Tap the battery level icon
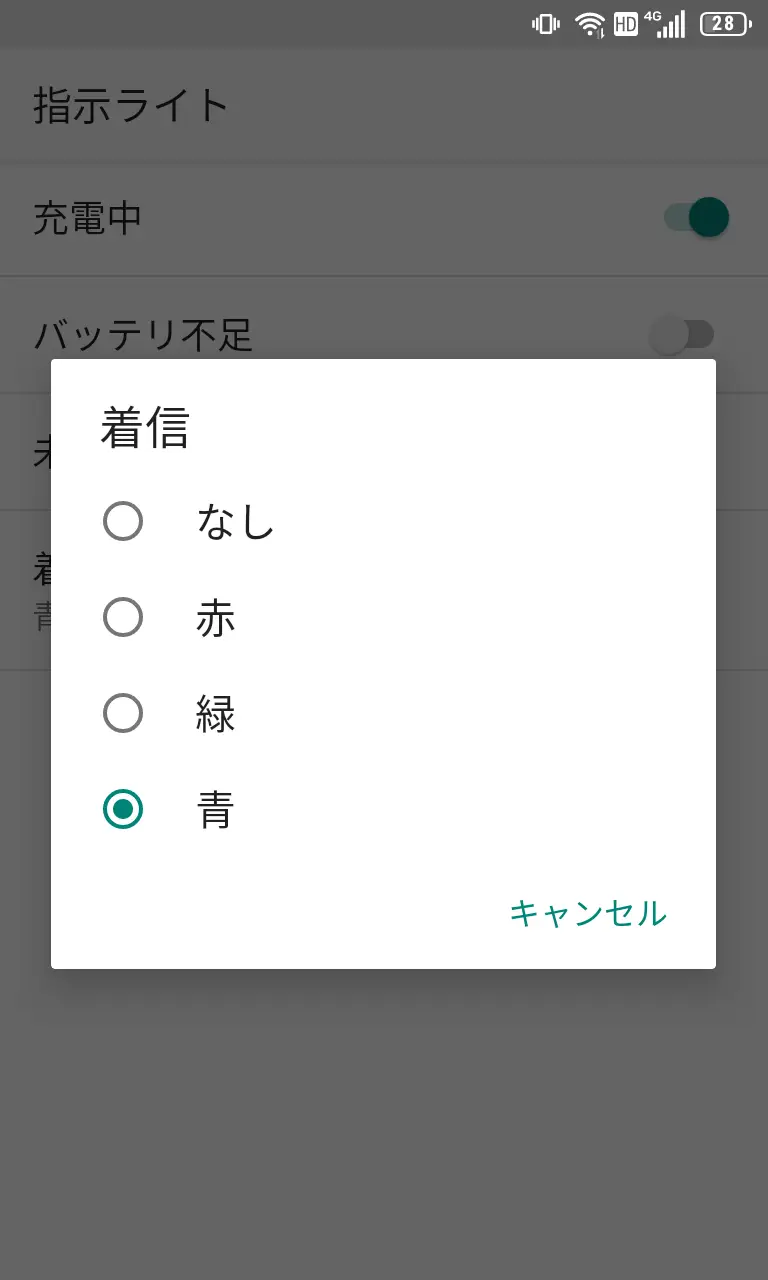The width and height of the screenshot is (768, 1280). tap(725, 24)
